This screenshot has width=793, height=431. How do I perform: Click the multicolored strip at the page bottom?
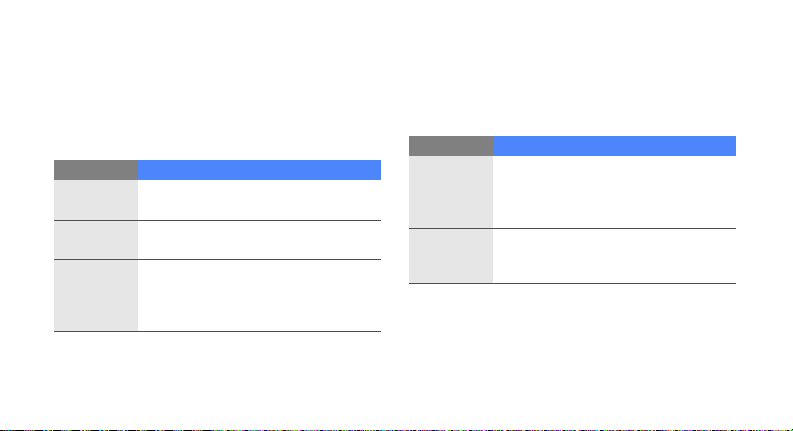396,430
